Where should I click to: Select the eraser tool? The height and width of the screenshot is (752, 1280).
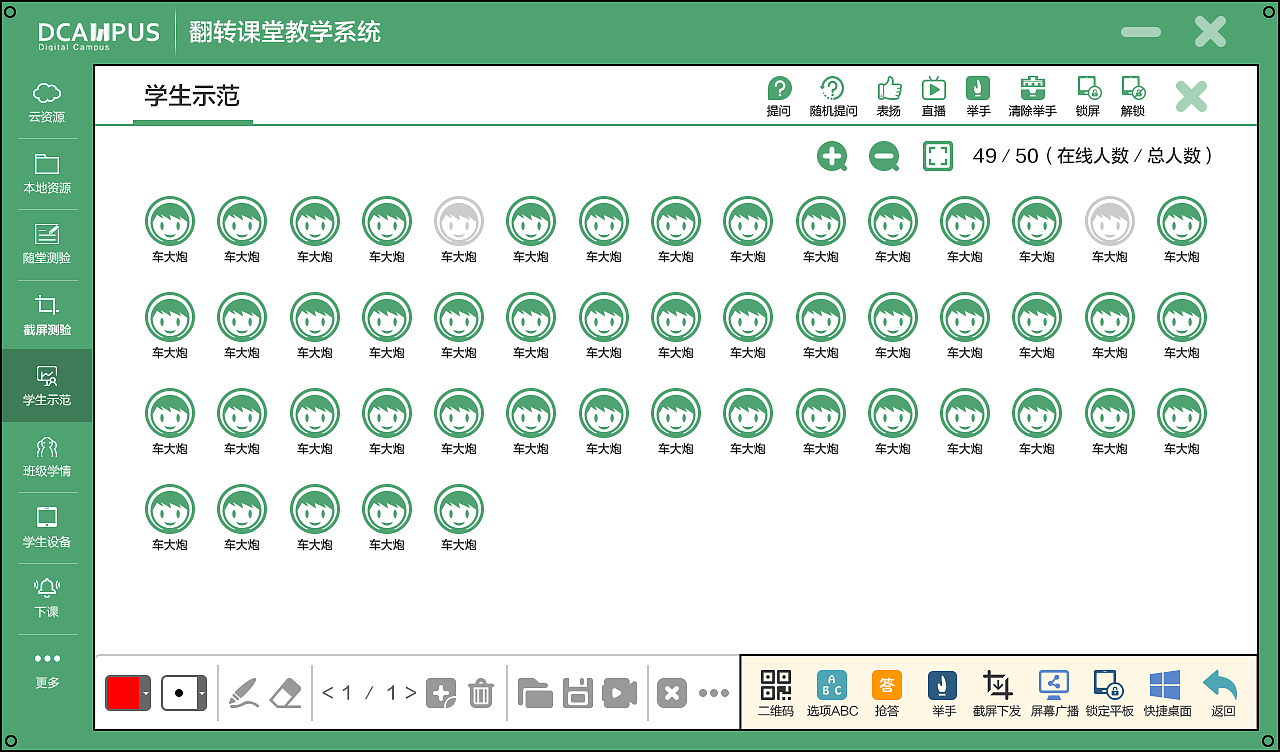tap(286, 692)
